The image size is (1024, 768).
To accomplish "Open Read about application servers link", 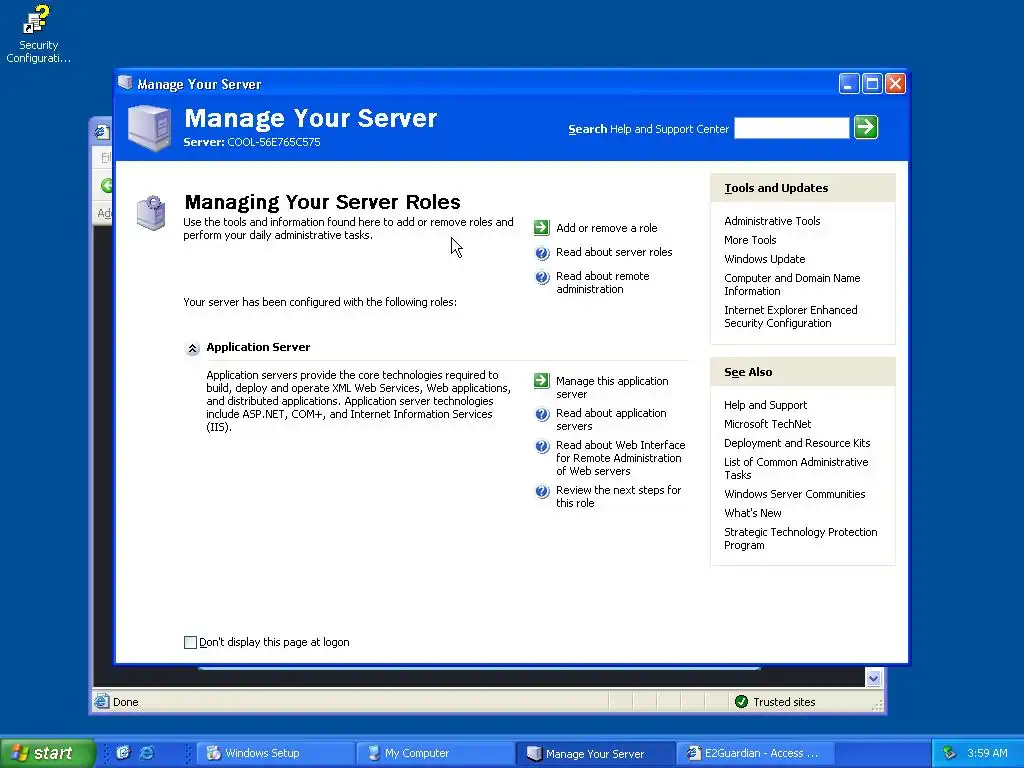I will [611, 419].
